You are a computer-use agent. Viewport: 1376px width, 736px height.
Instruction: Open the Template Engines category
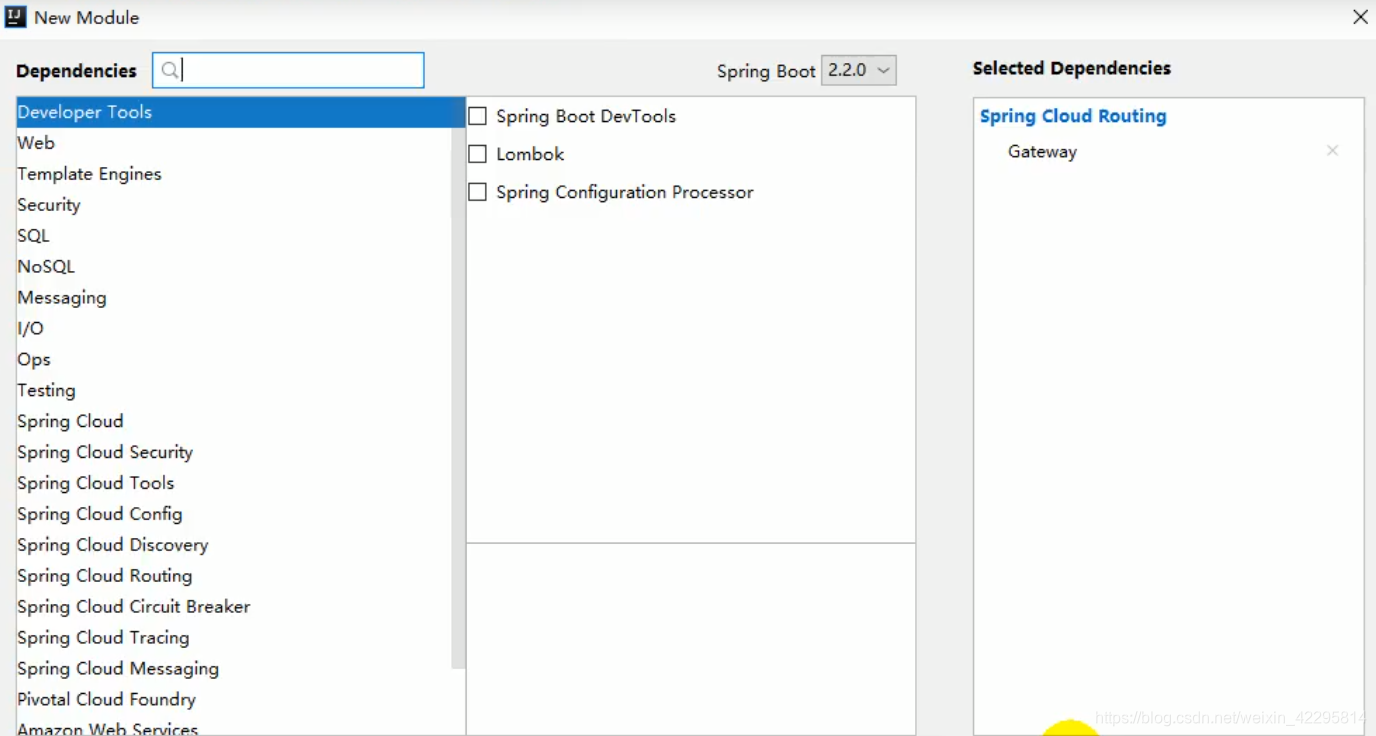(234, 174)
